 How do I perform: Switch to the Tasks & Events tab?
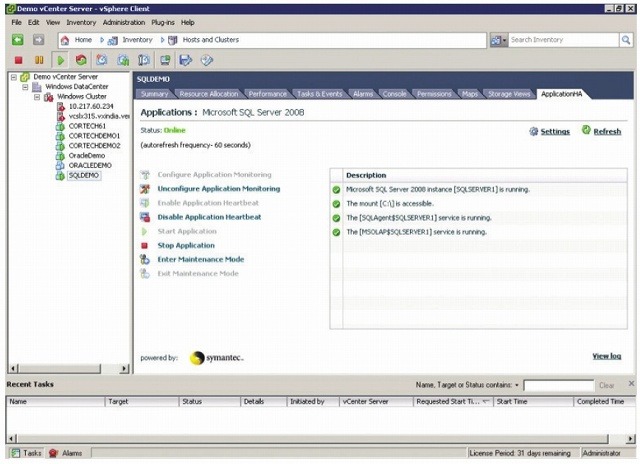(320, 94)
